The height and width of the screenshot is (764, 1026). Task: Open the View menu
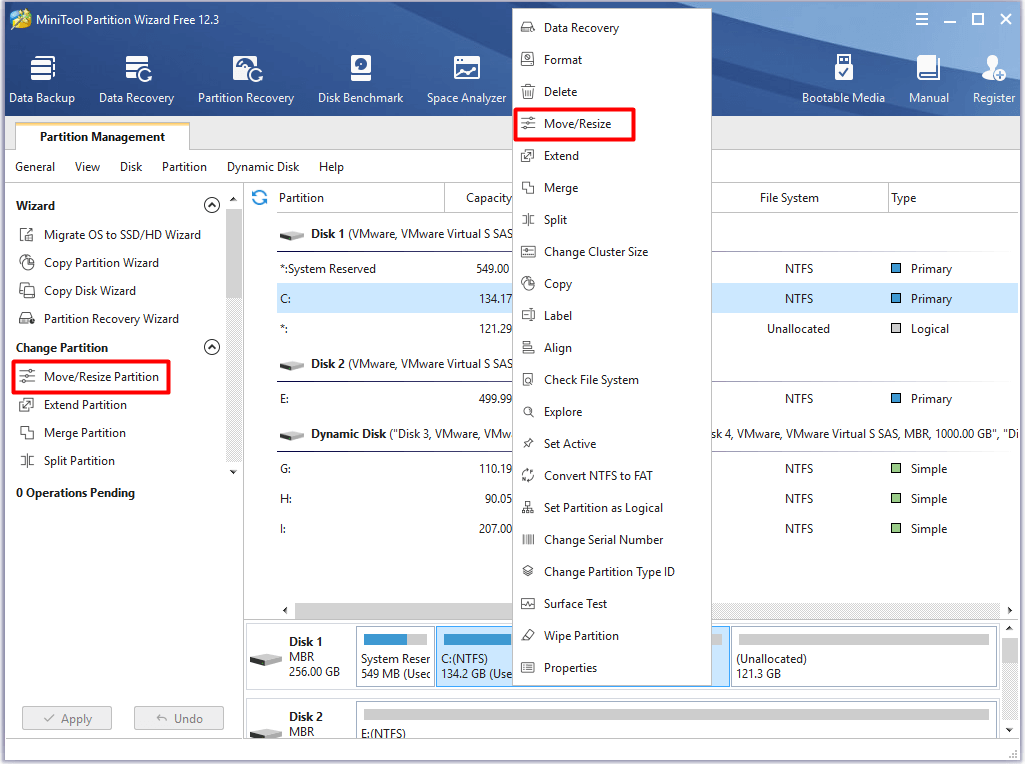pyautogui.click(x=87, y=167)
